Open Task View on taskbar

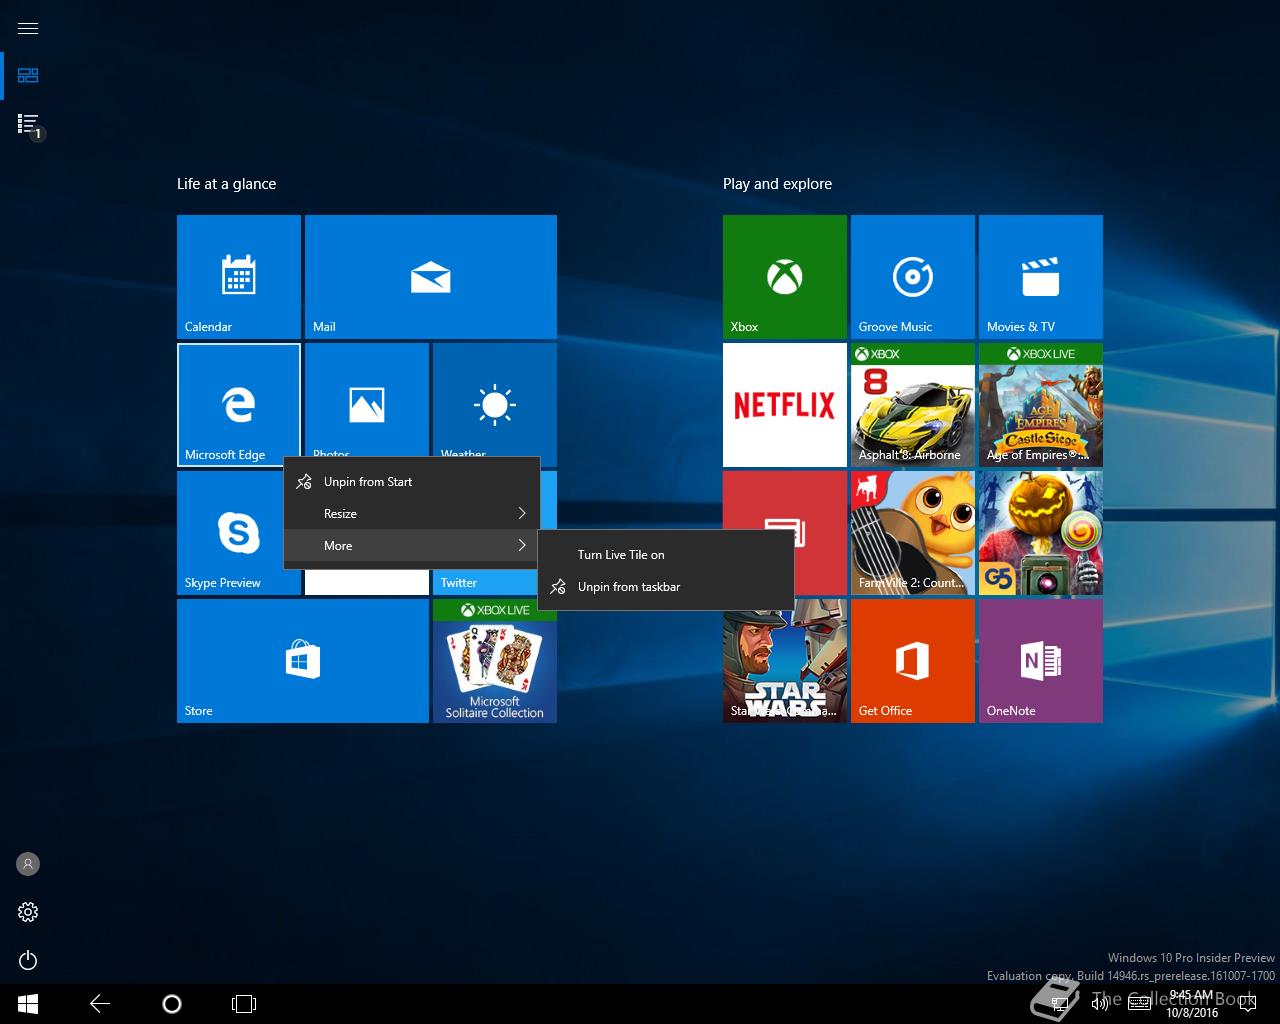pyautogui.click(x=244, y=1004)
